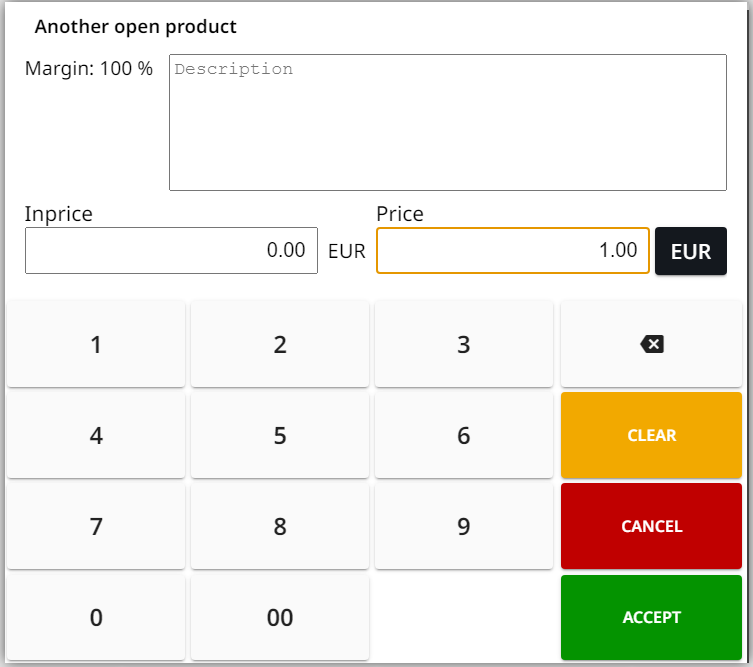The image size is (753, 667).
Task: Enter digit 7 using the keypad
Action: [x=96, y=527]
